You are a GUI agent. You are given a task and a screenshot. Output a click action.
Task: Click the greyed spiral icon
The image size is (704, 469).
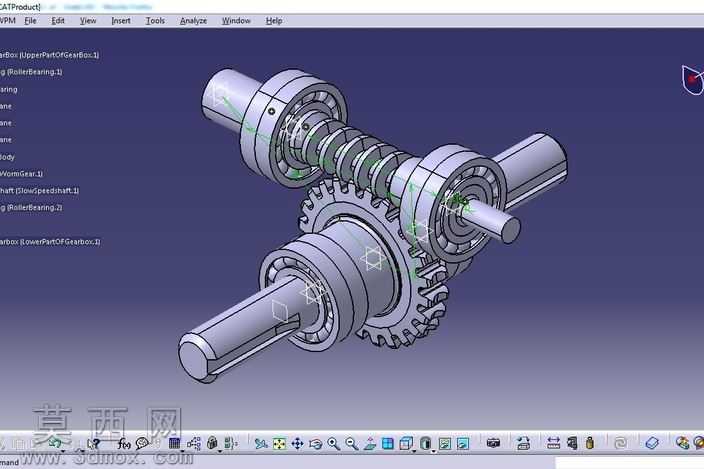pos(620,444)
